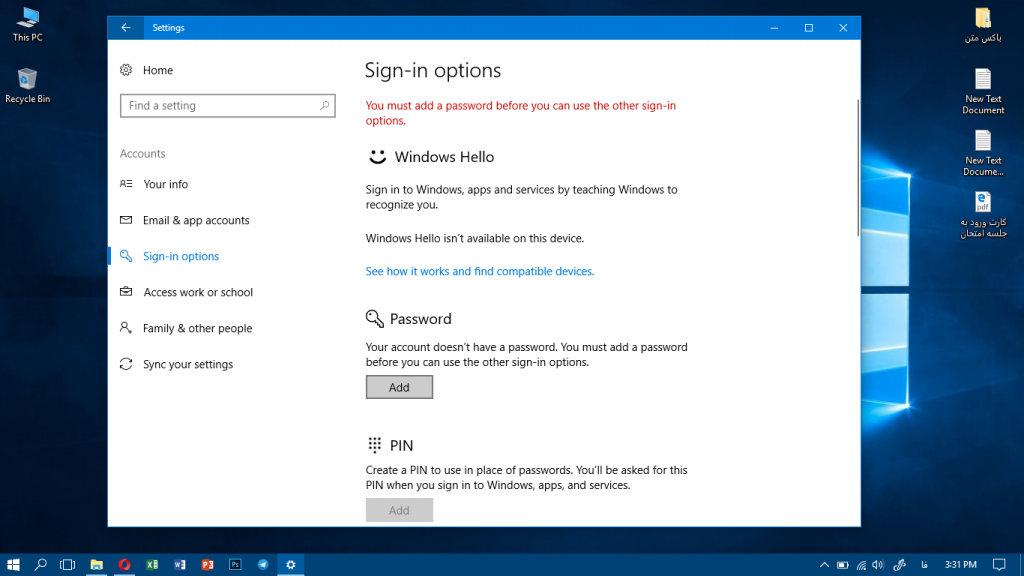Image resolution: width=1024 pixels, height=576 pixels.
Task: Click the input language indicator in tray
Action: point(924,565)
